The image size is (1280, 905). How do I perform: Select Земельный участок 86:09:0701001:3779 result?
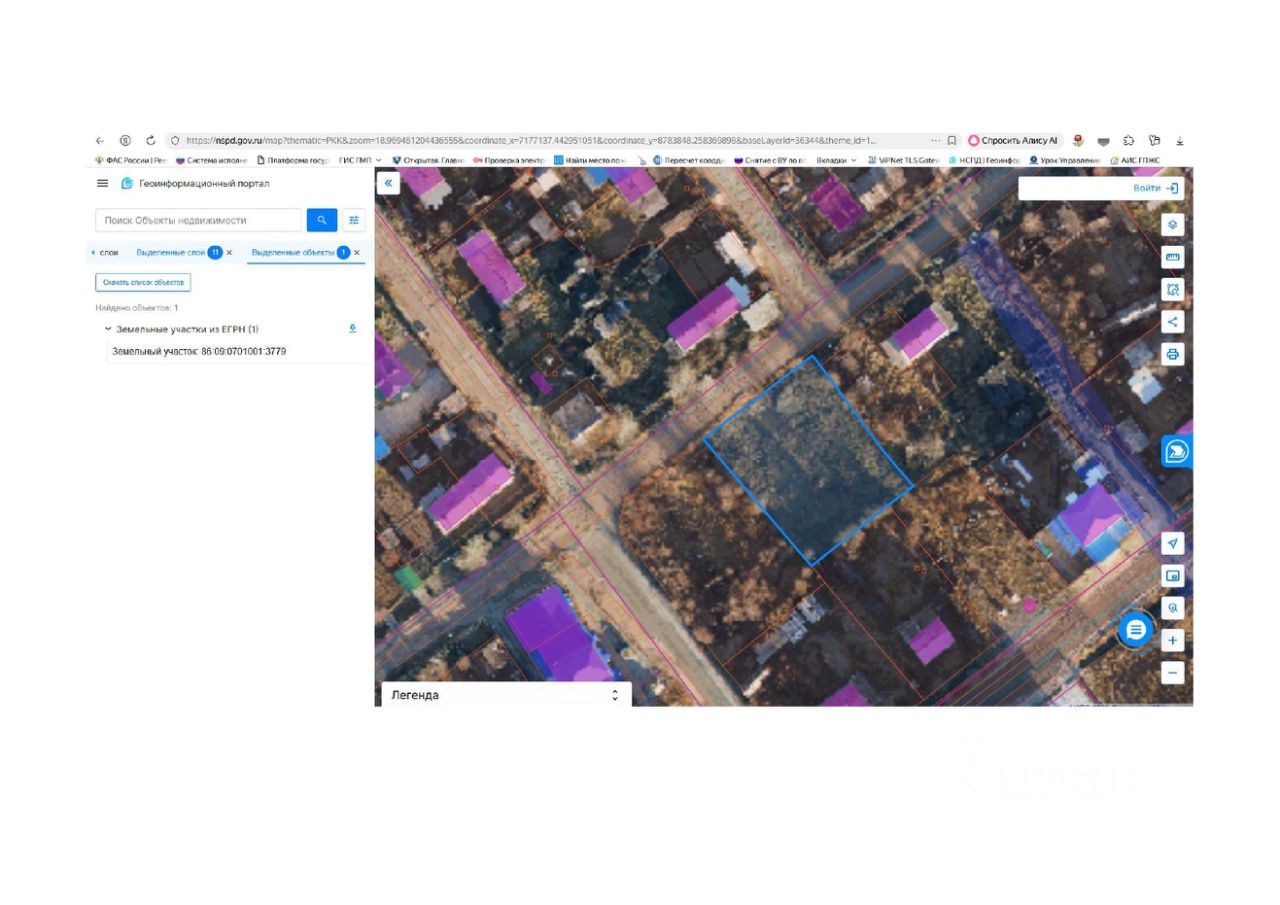tap(199, 352)
